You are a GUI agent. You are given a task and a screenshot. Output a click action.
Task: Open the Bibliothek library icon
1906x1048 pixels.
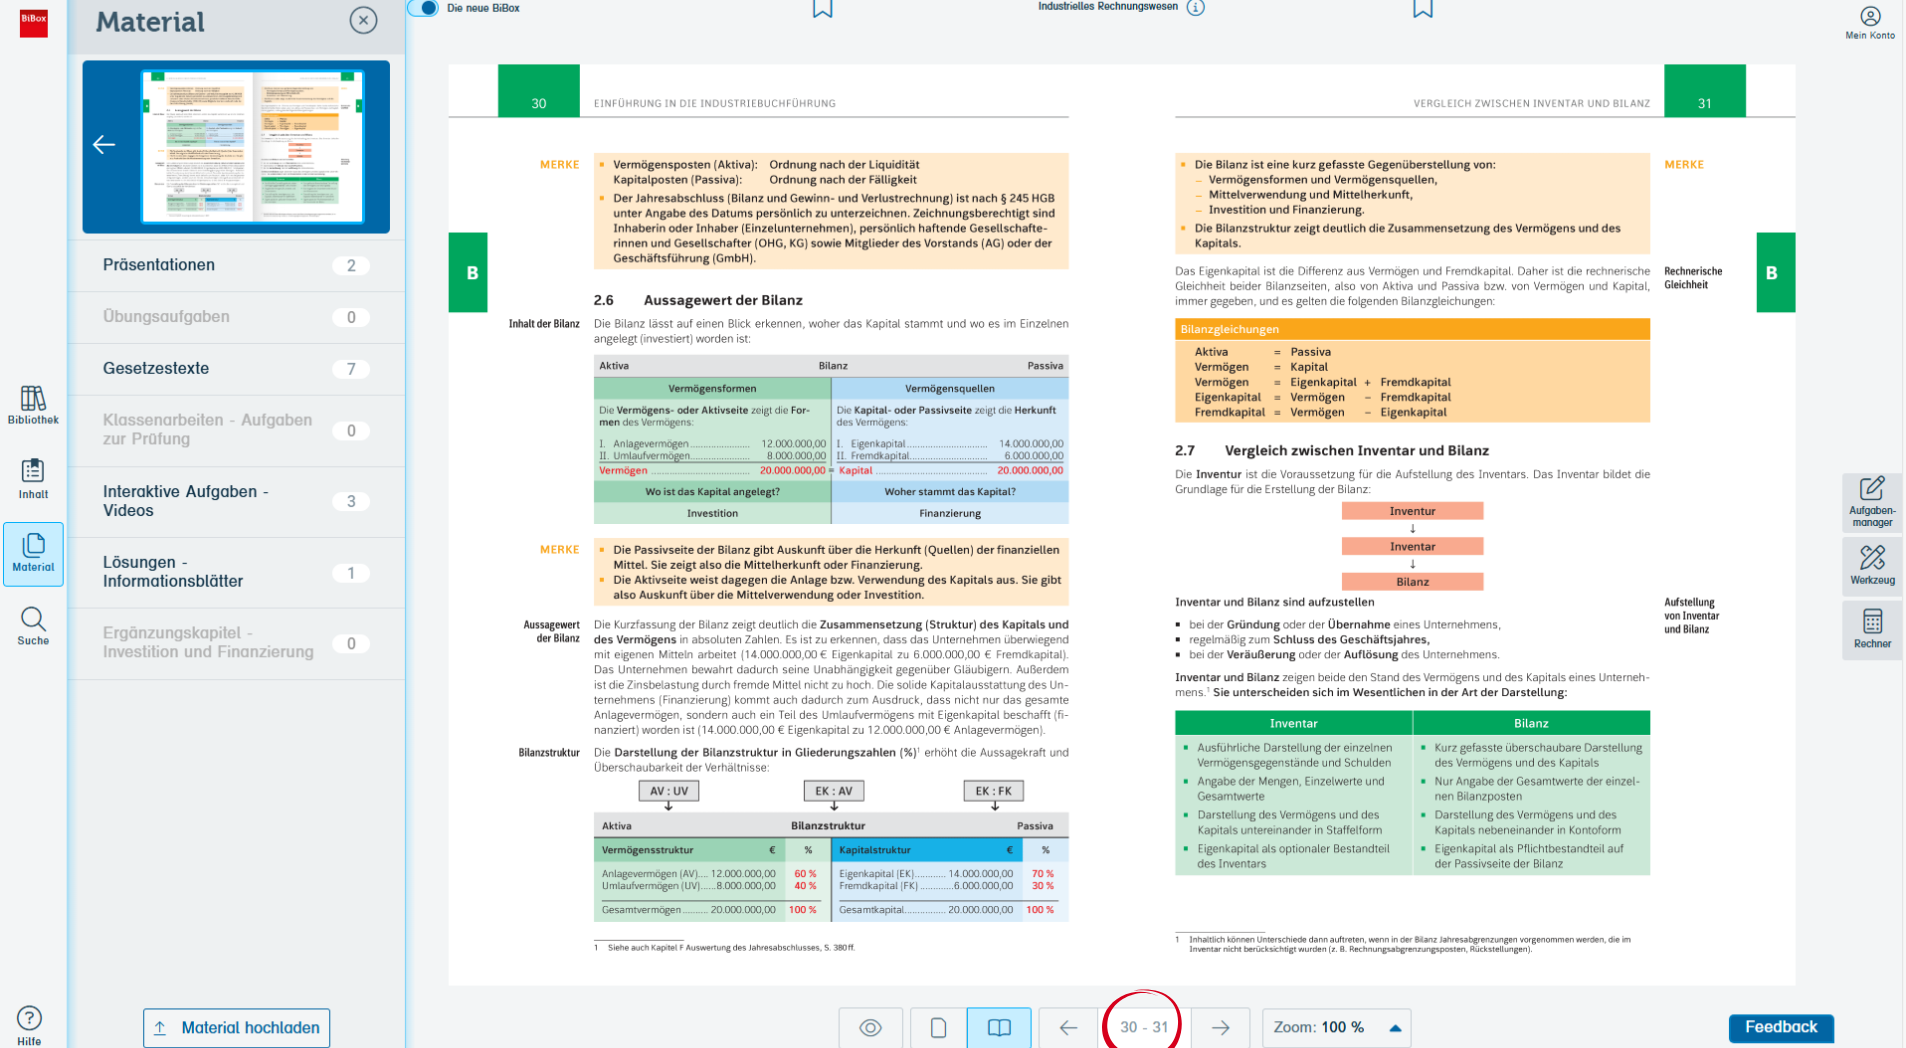[x=33, y=405]
